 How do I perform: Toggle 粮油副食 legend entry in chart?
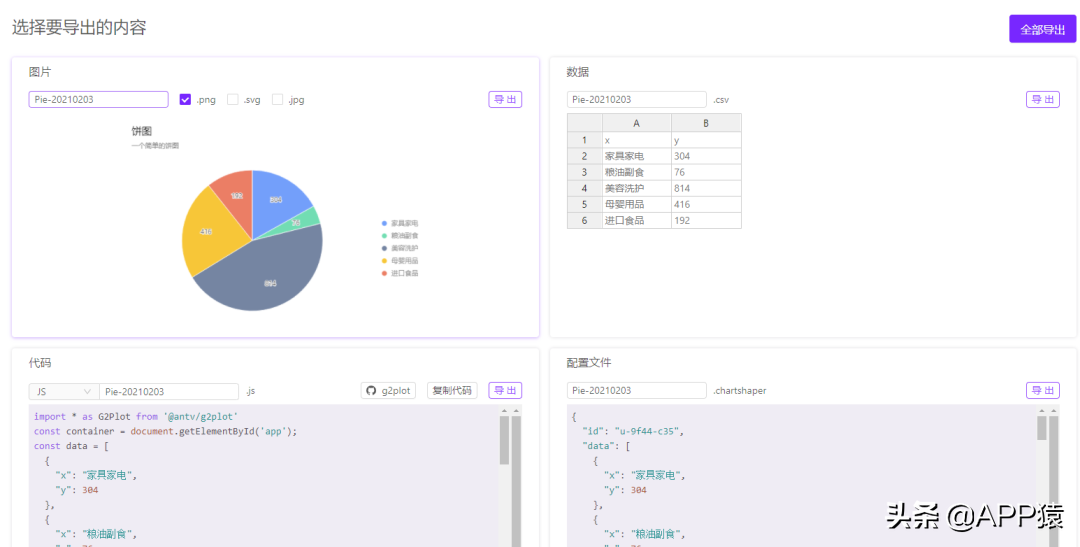[x=399, y=236]
